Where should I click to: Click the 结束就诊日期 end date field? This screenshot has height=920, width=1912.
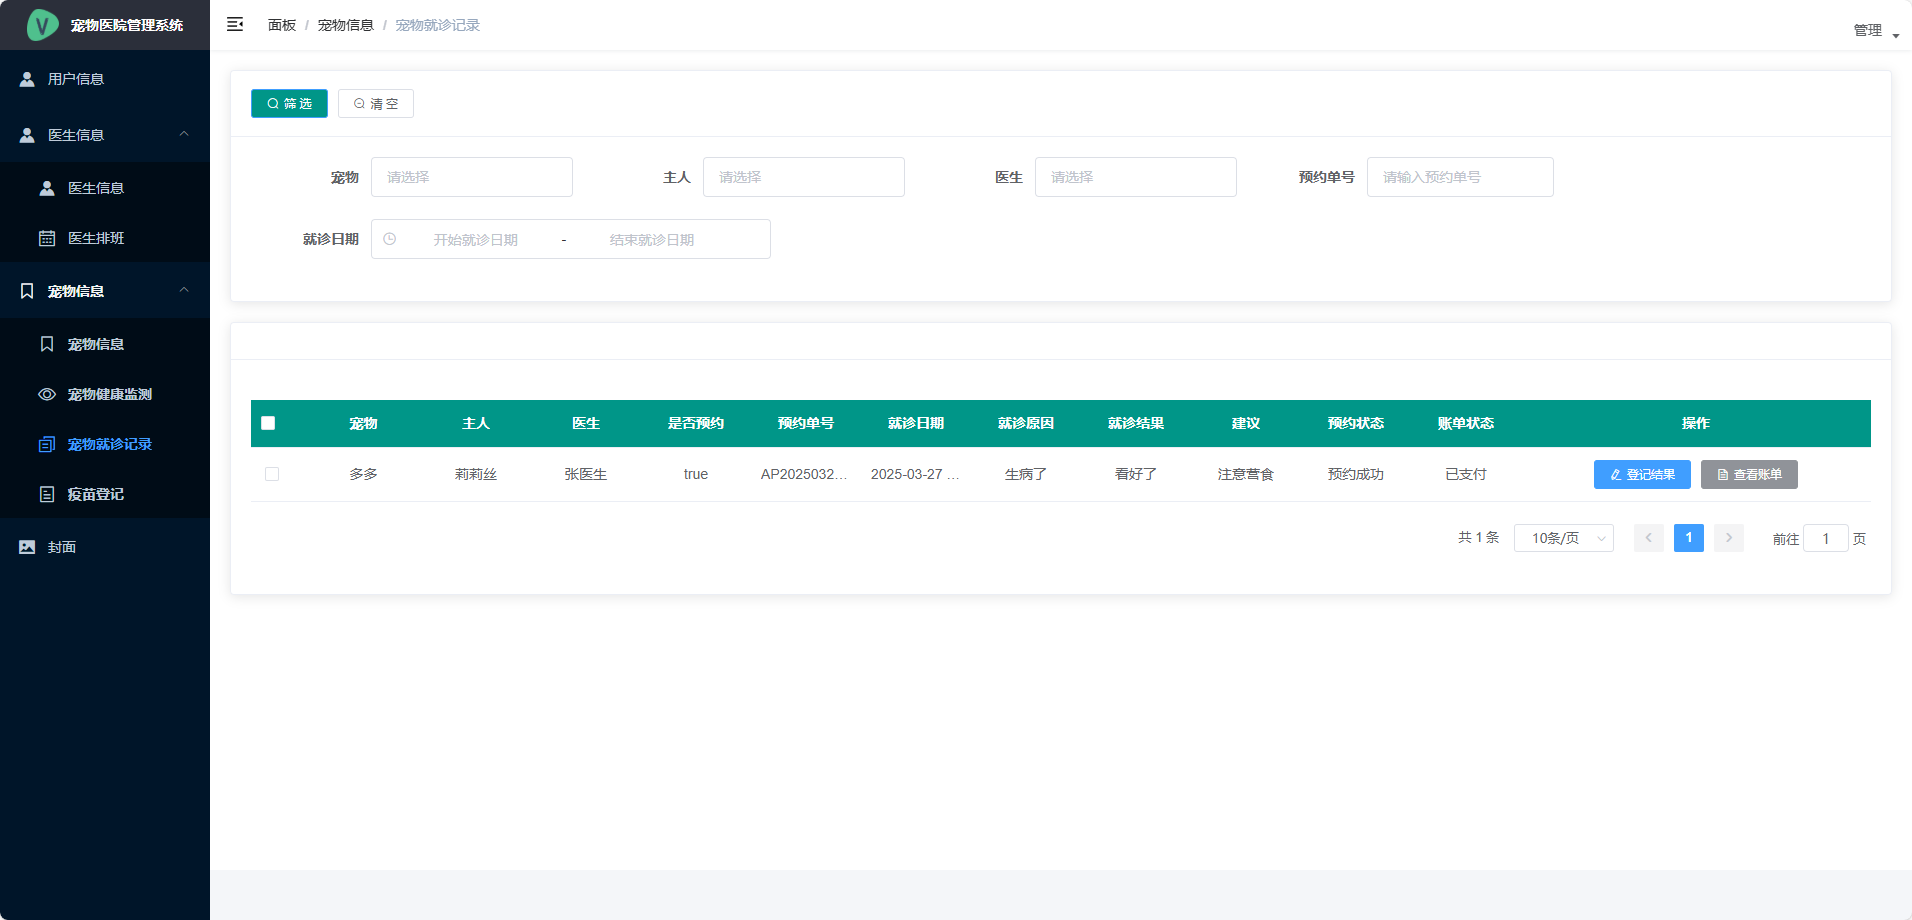click(x=652, y=240)
